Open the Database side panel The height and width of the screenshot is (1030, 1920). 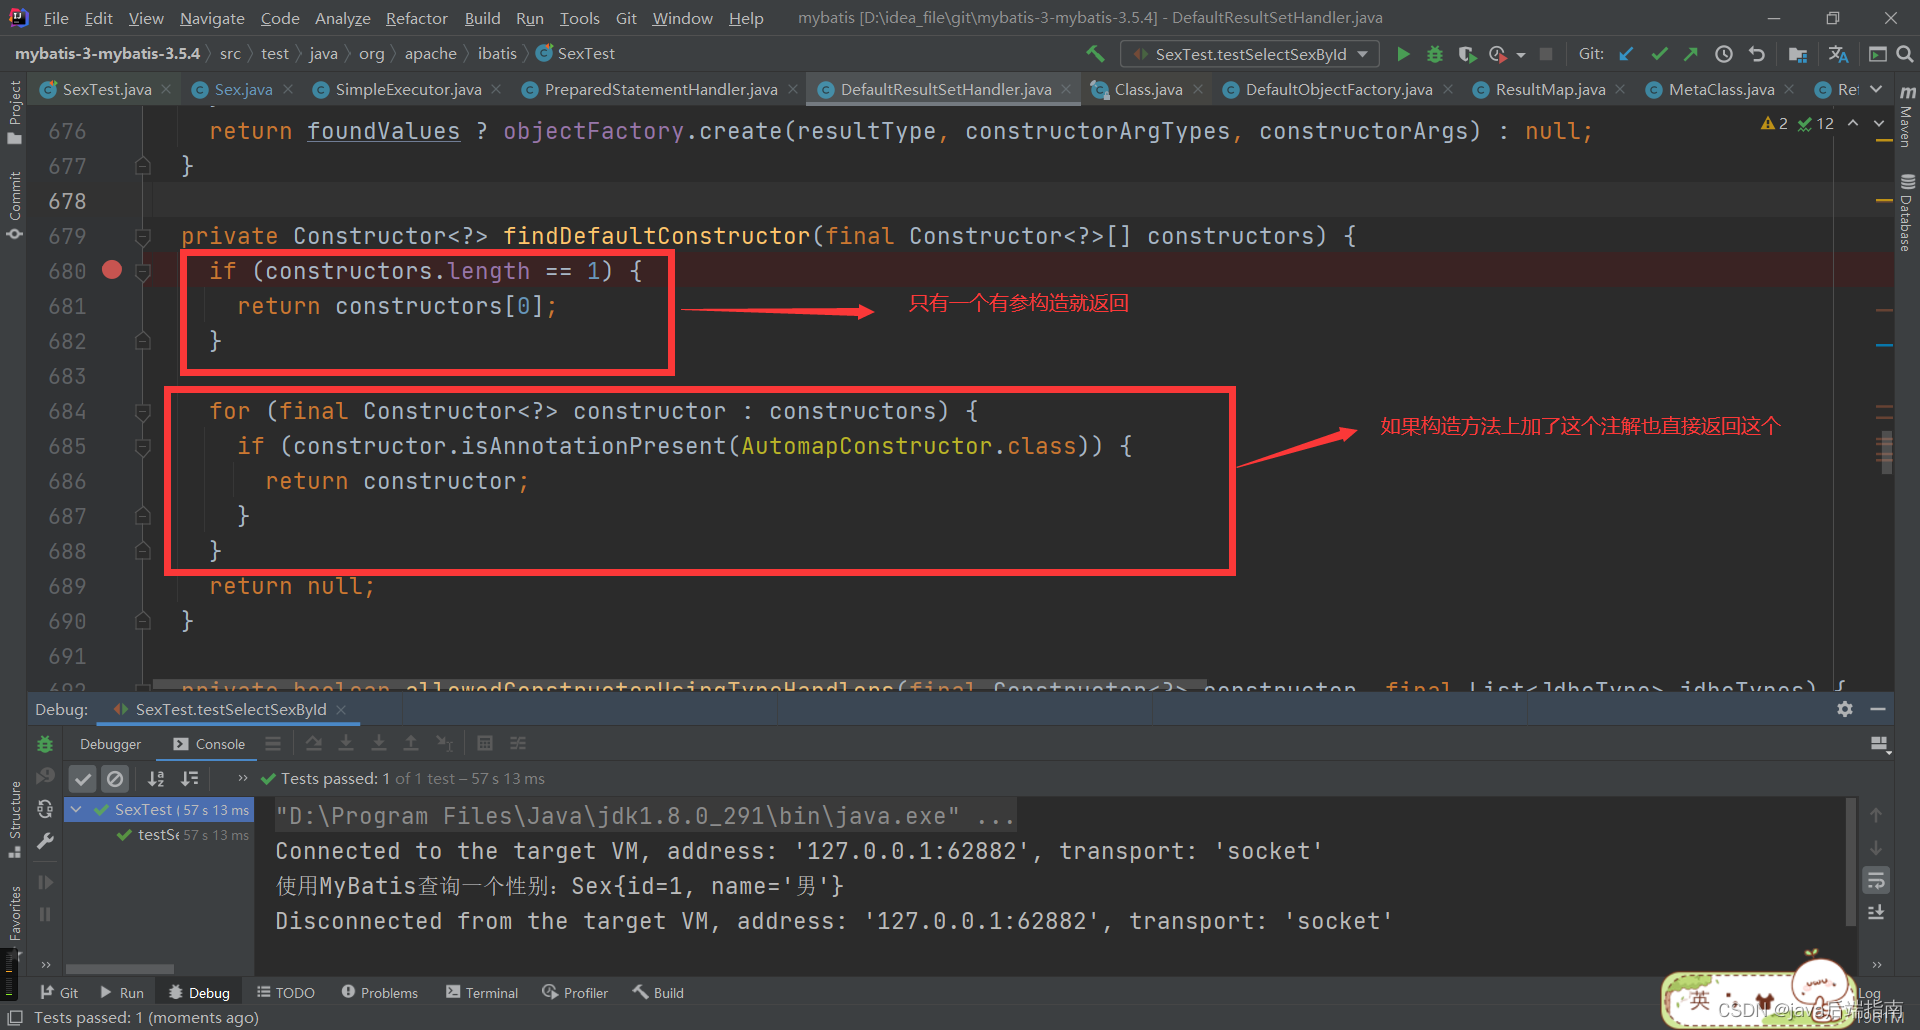pos(1907,213)
